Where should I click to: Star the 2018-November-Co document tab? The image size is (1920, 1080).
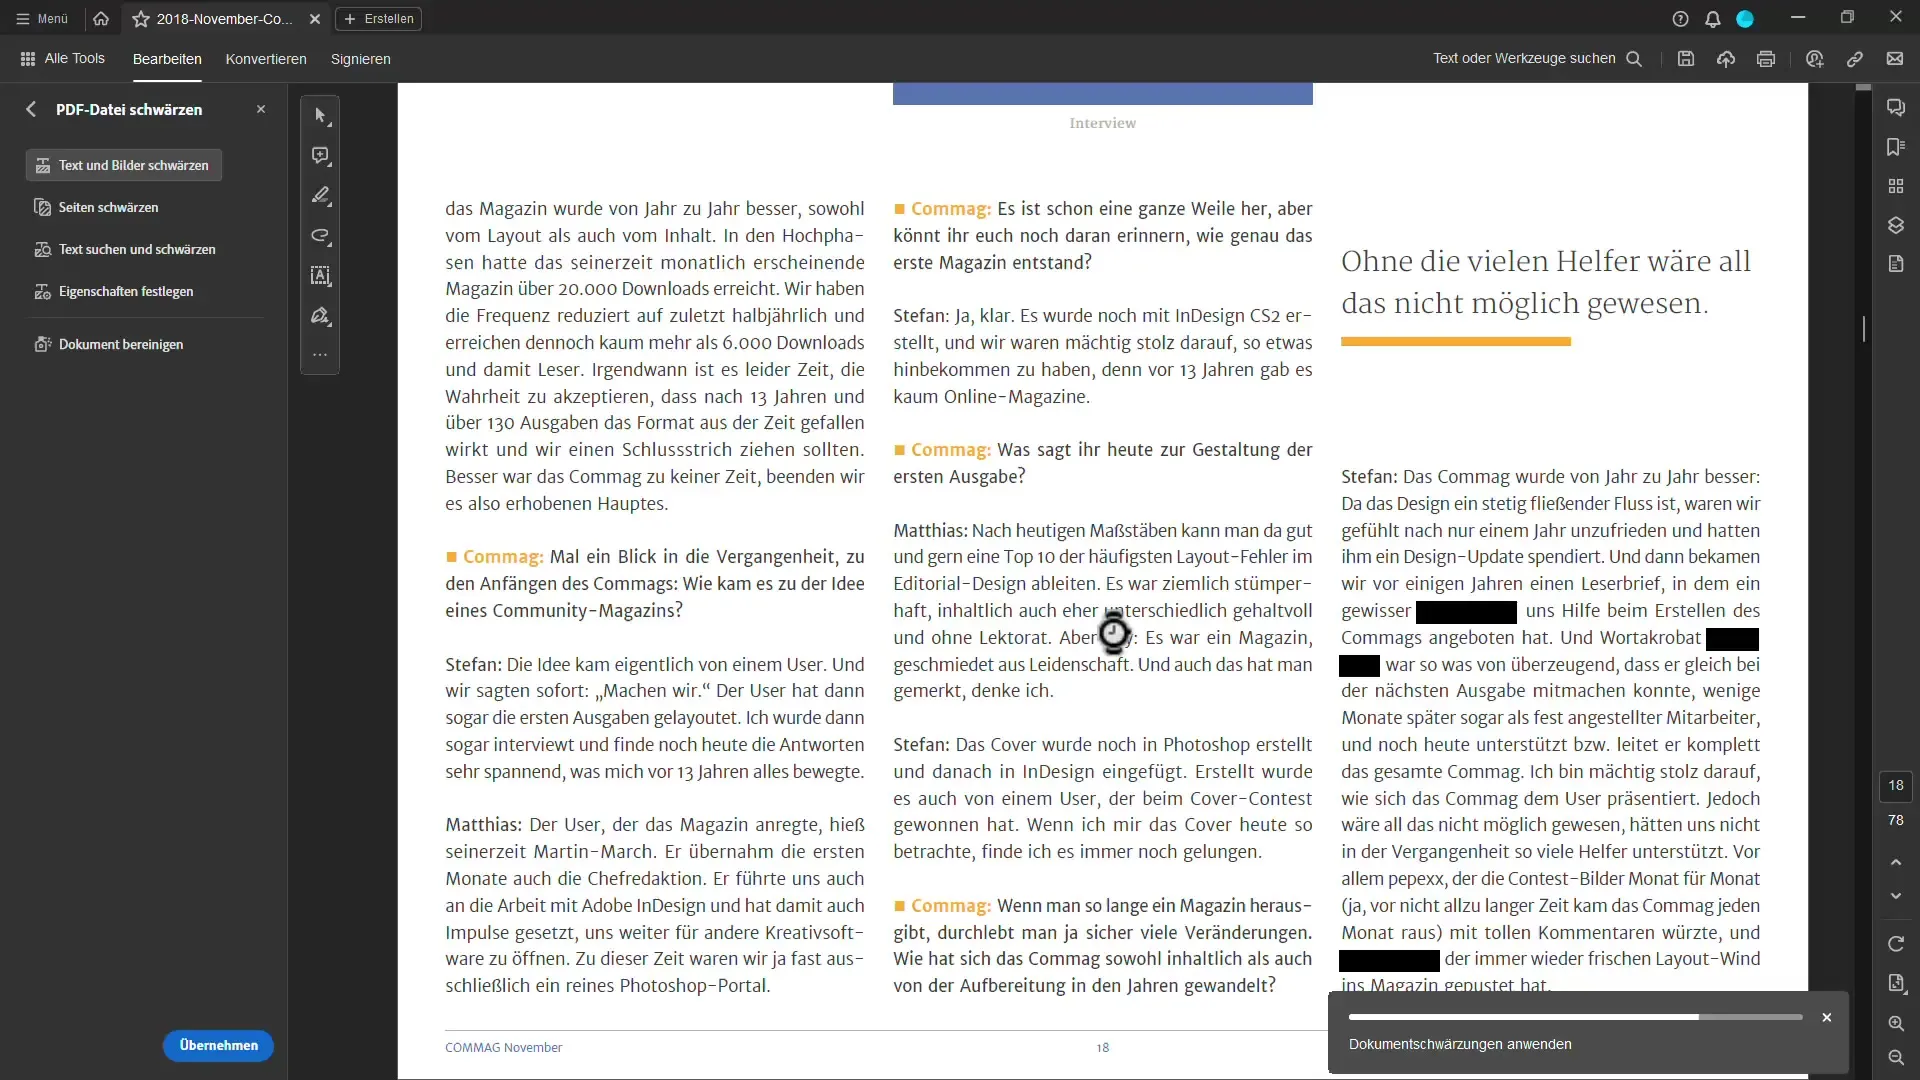[141, 19]
